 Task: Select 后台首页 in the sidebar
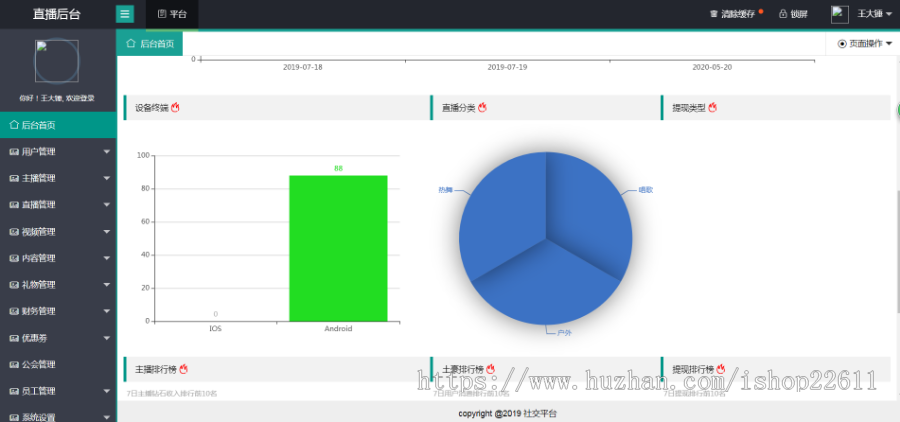click(x=58, y=125)
